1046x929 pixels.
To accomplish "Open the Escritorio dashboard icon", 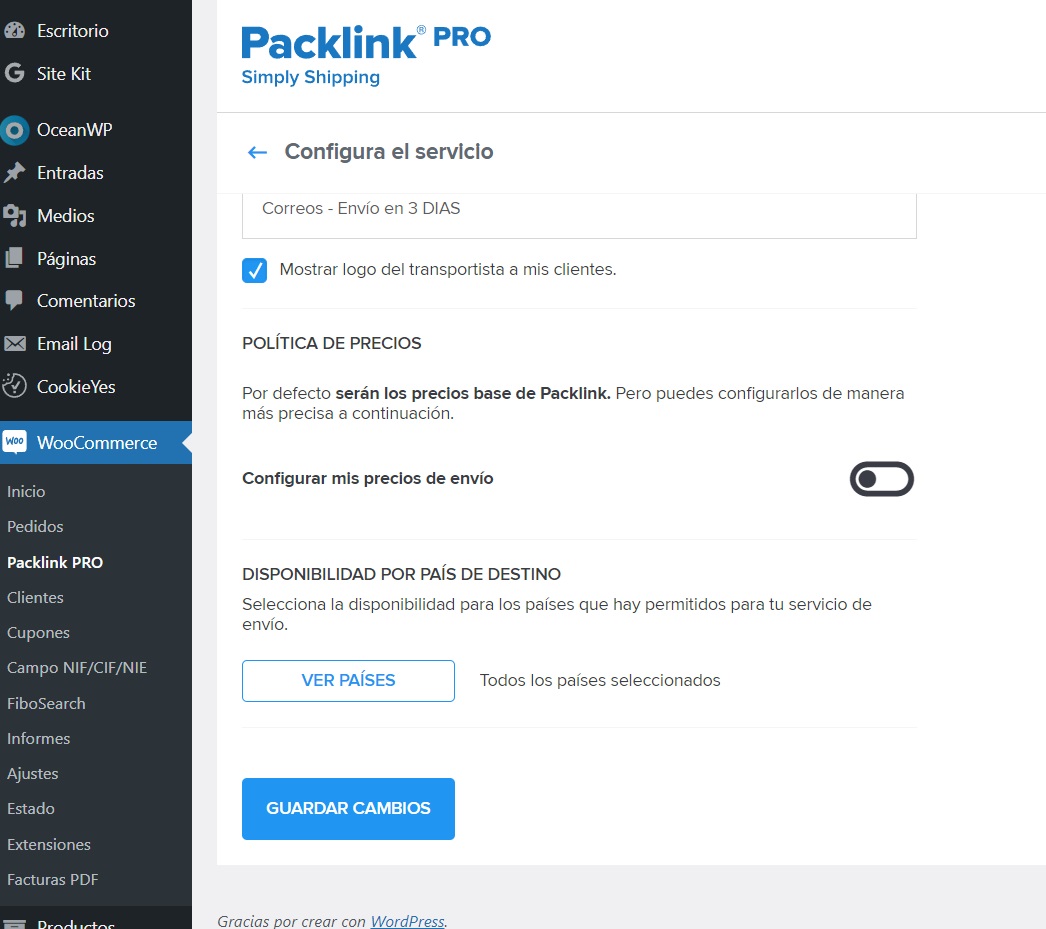I will 15,31.
